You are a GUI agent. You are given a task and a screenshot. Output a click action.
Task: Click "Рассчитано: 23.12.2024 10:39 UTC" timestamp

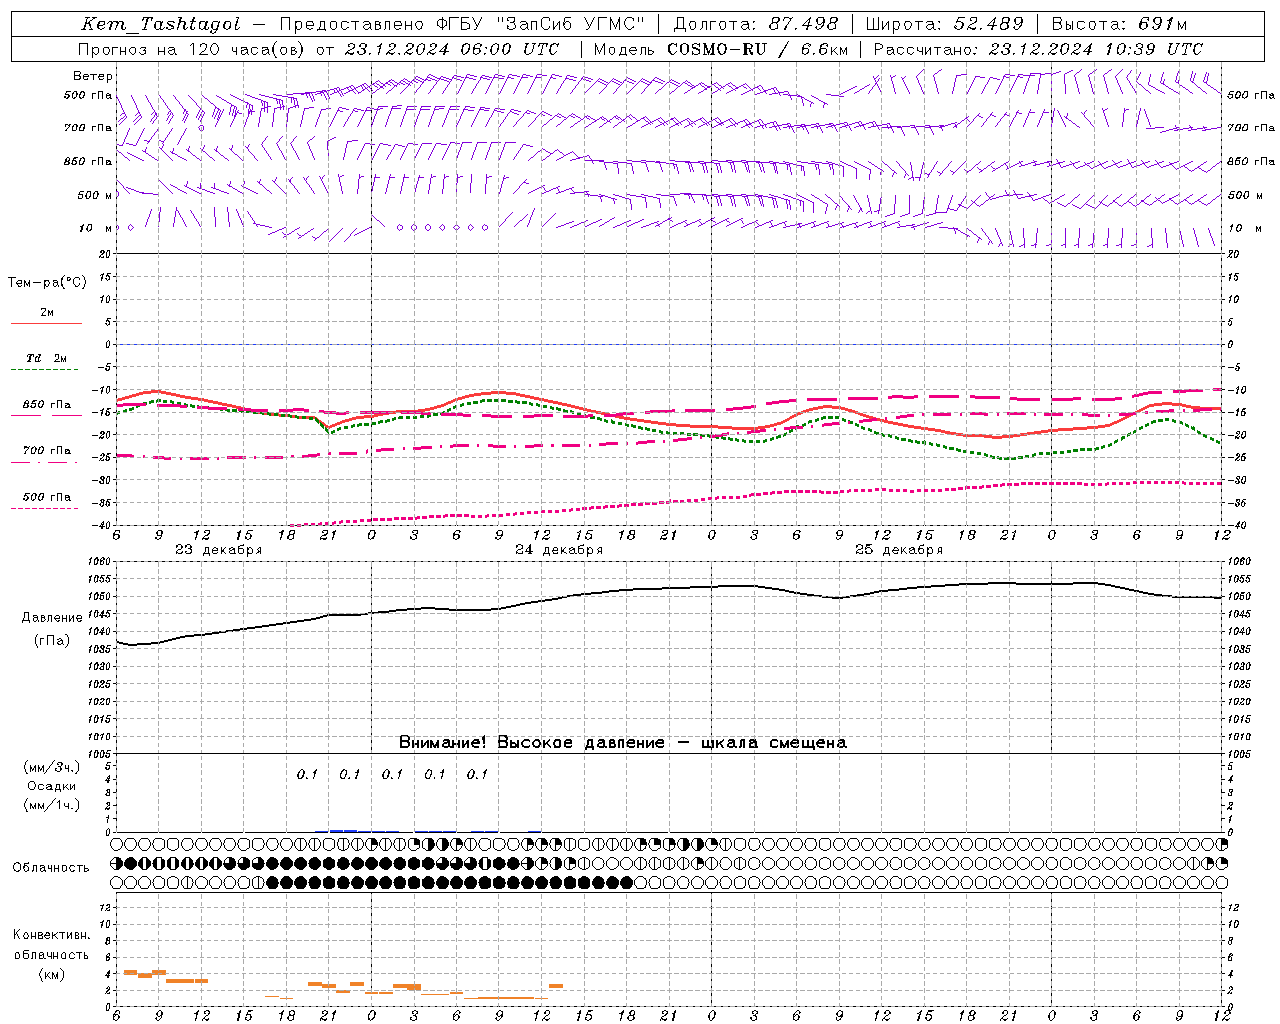[1038, 49]
